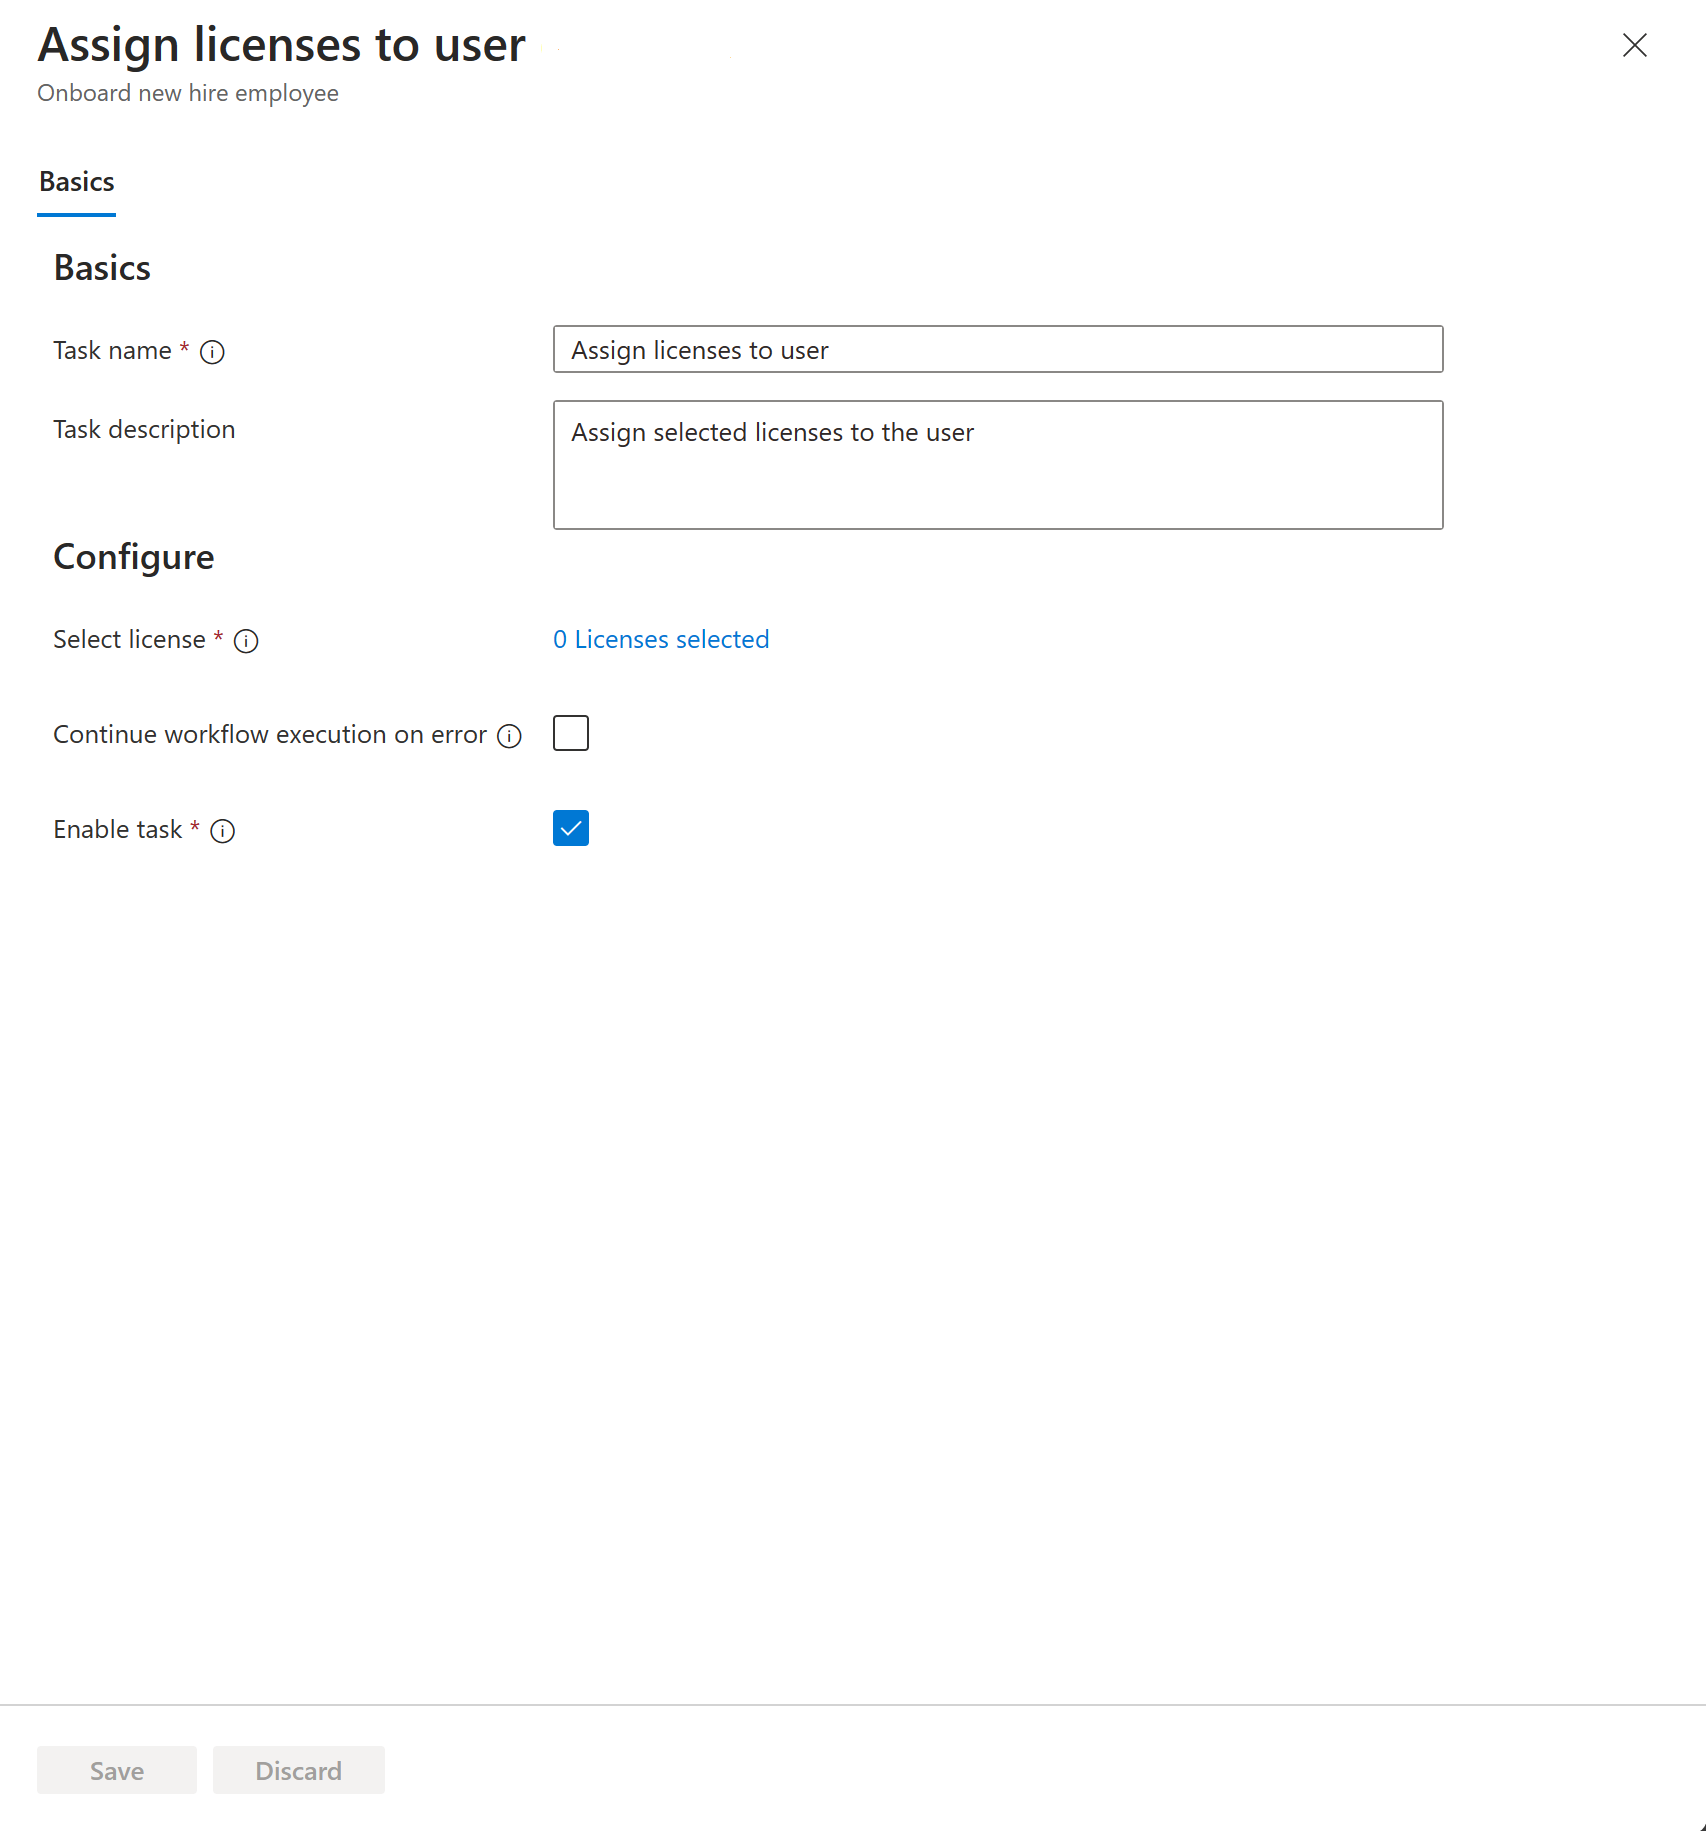This screenshot has width=1706, height=1832.
Task: Open info icon beside Enable task
Action: [222, 831]
